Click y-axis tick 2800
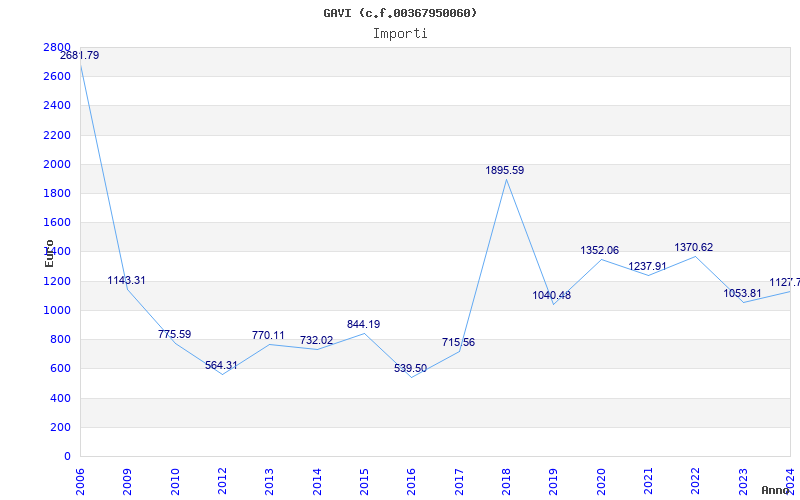The image size is (800, 500). pos(57,47)
